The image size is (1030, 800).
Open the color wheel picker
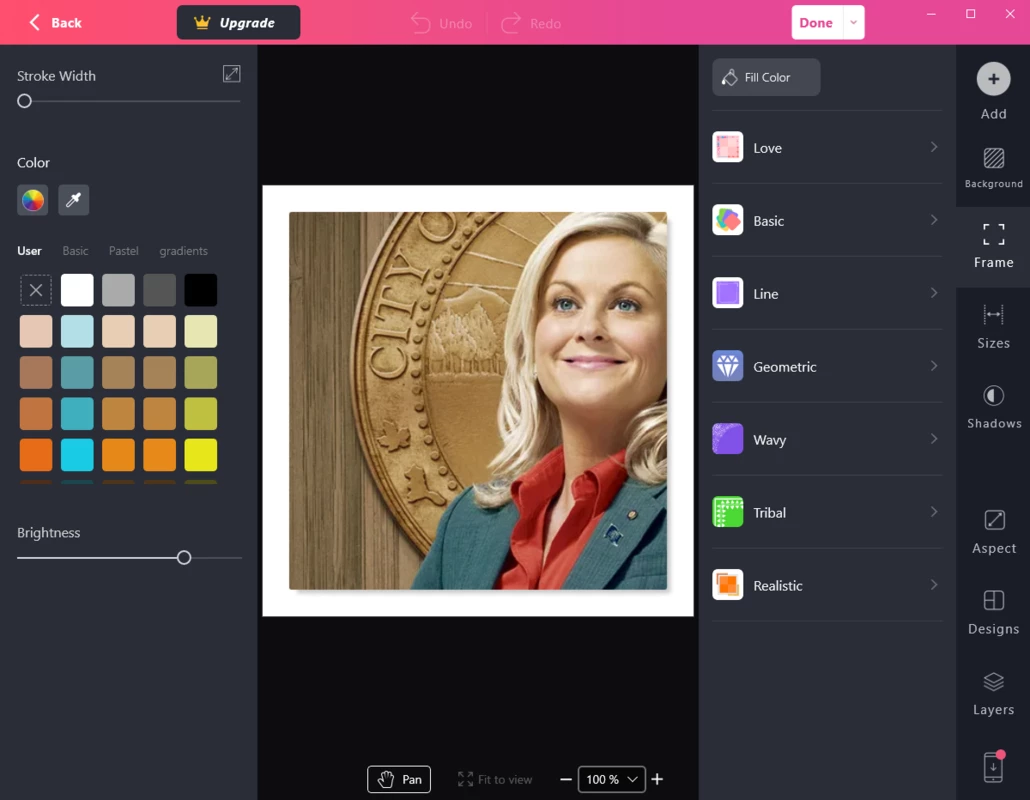pos(32,200)
